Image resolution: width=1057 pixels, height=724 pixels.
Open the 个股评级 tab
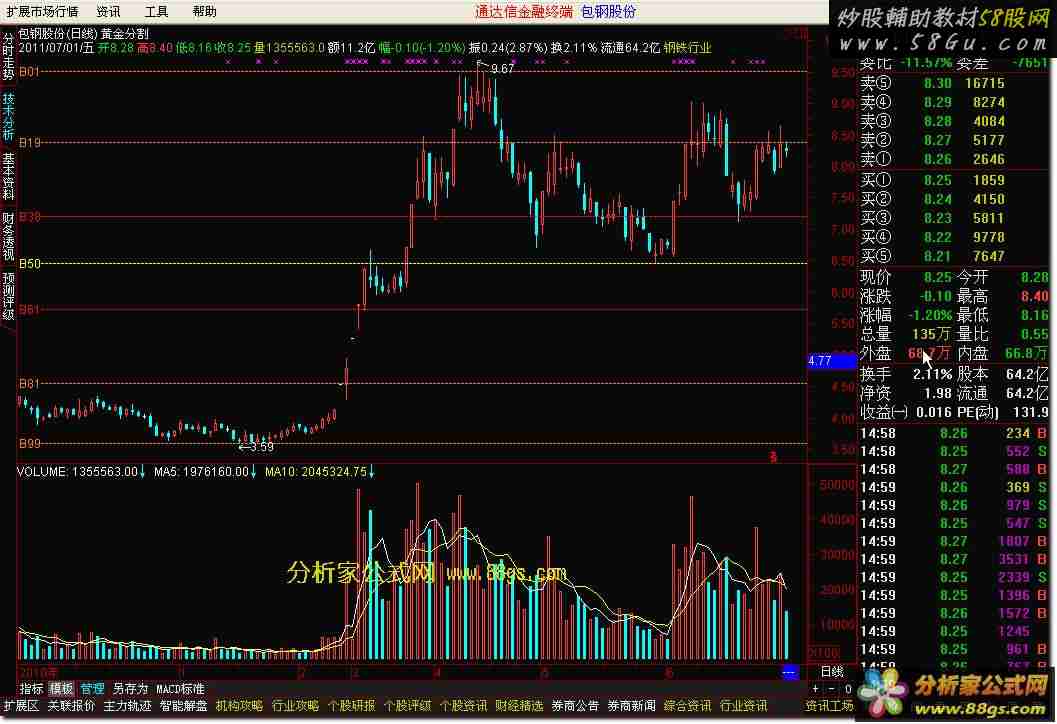(x=407, y=706)
